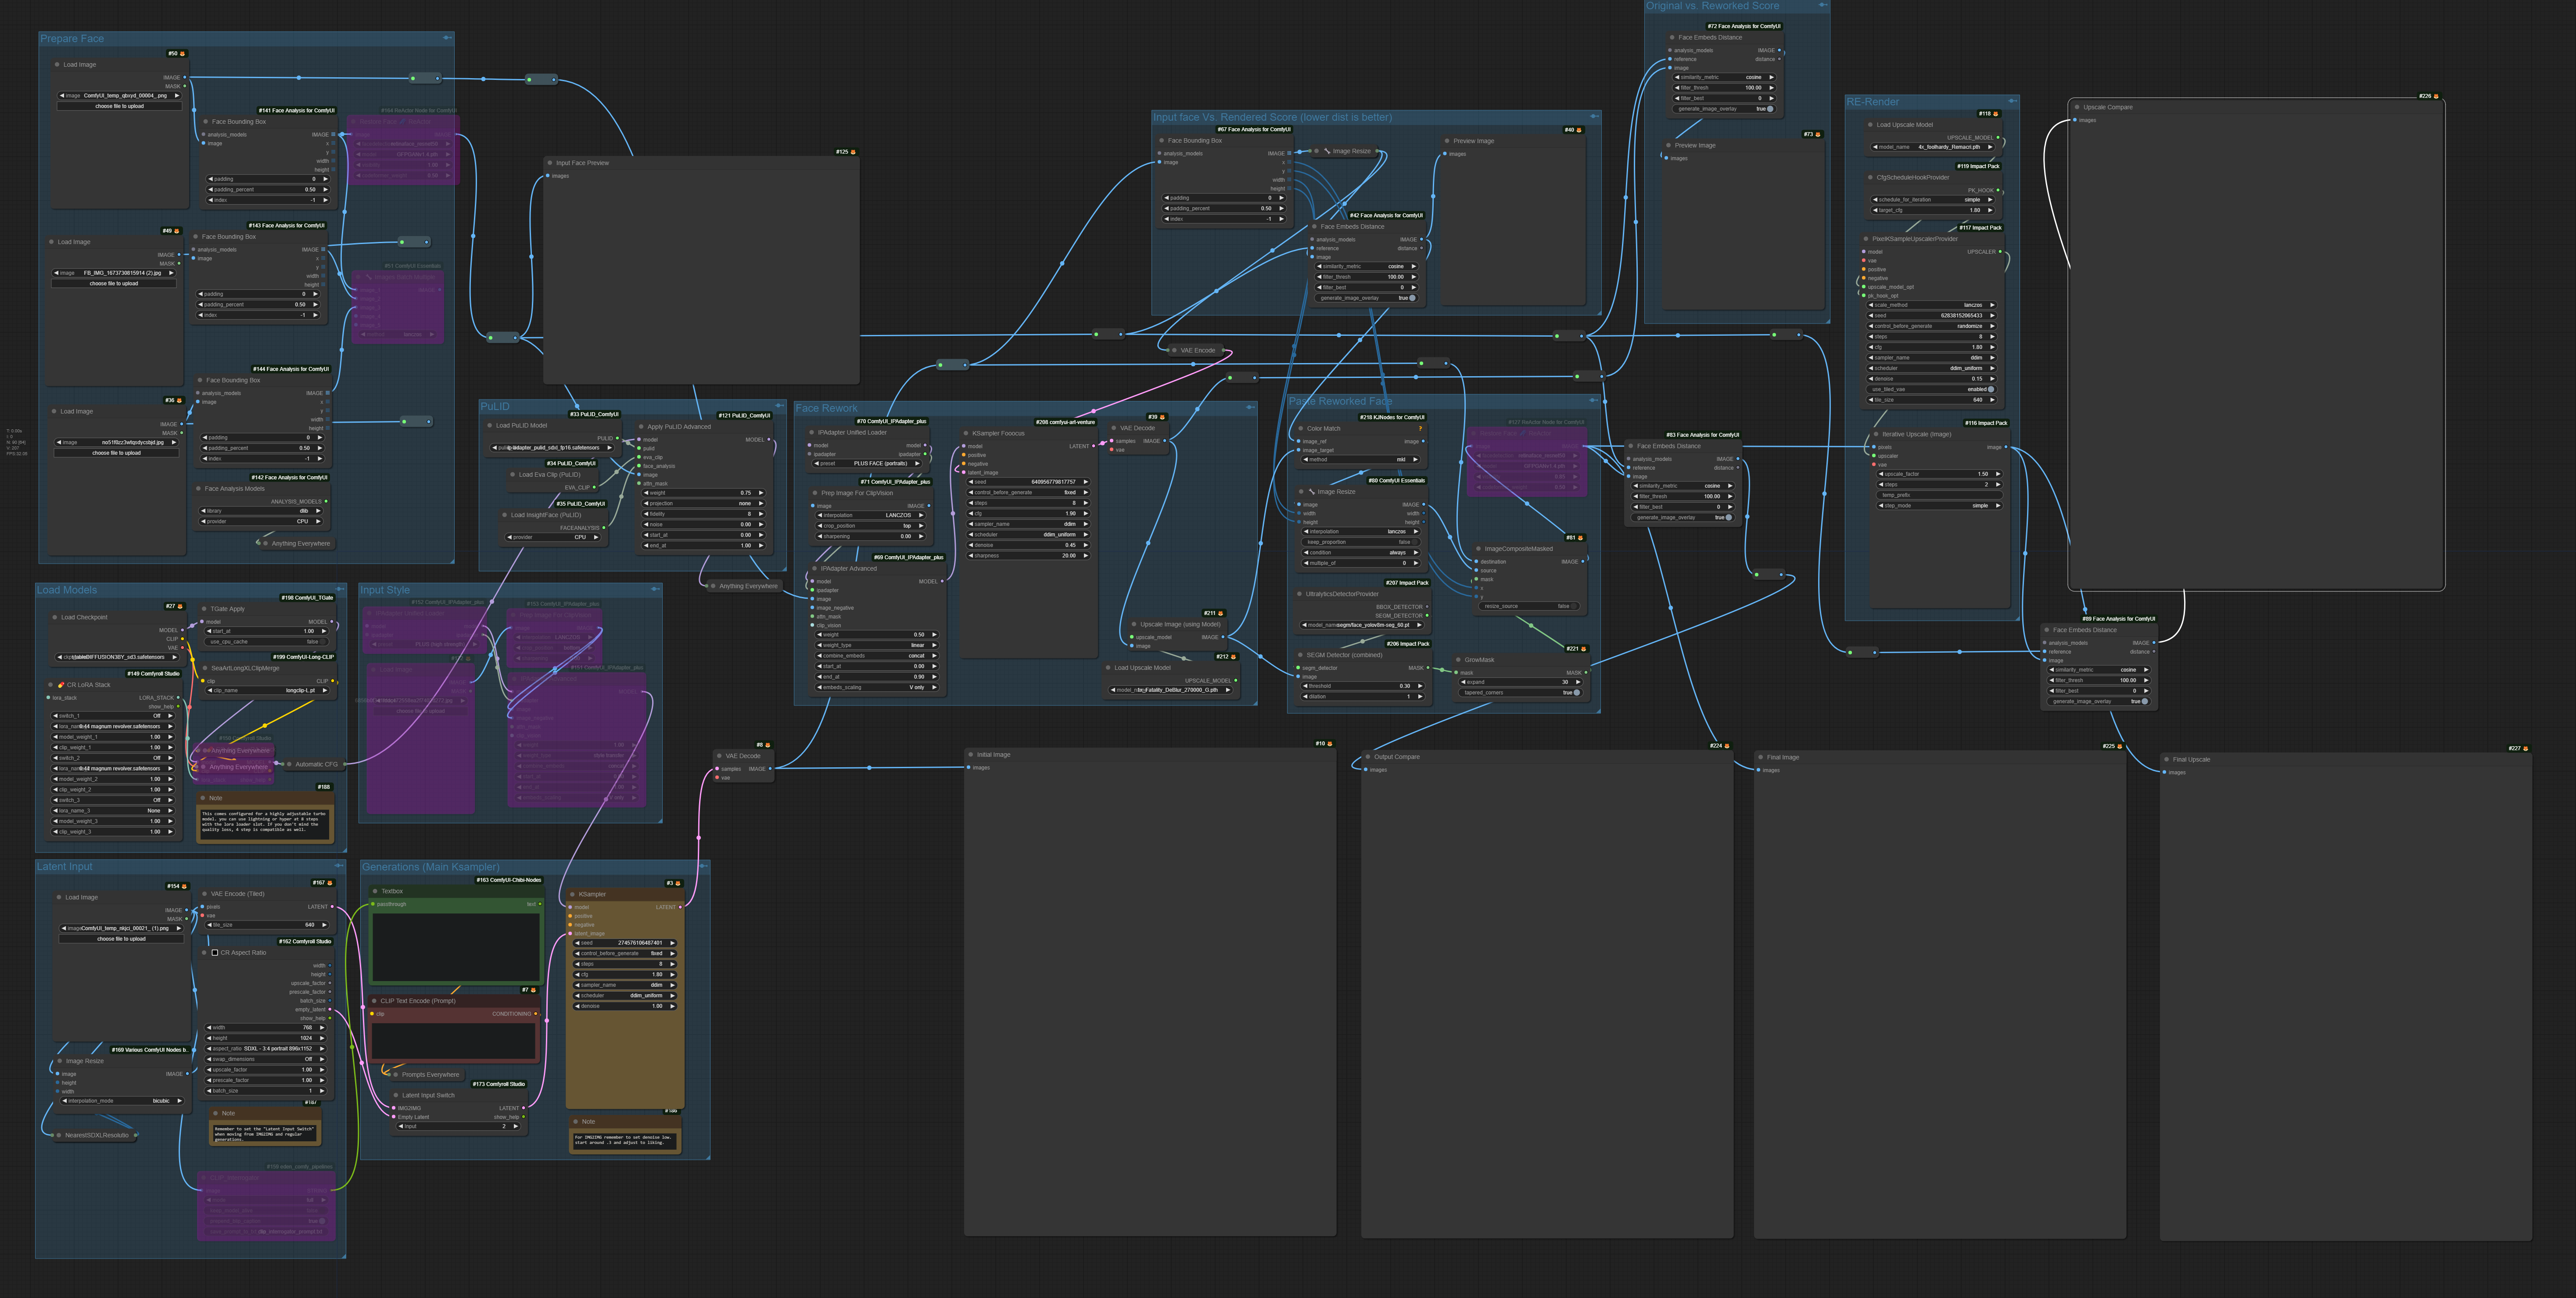The width and height of the screenshot is (2576, 1298).
Task: Click right arrow on seed in brown KSampler
Action: [x=673, y=943]
